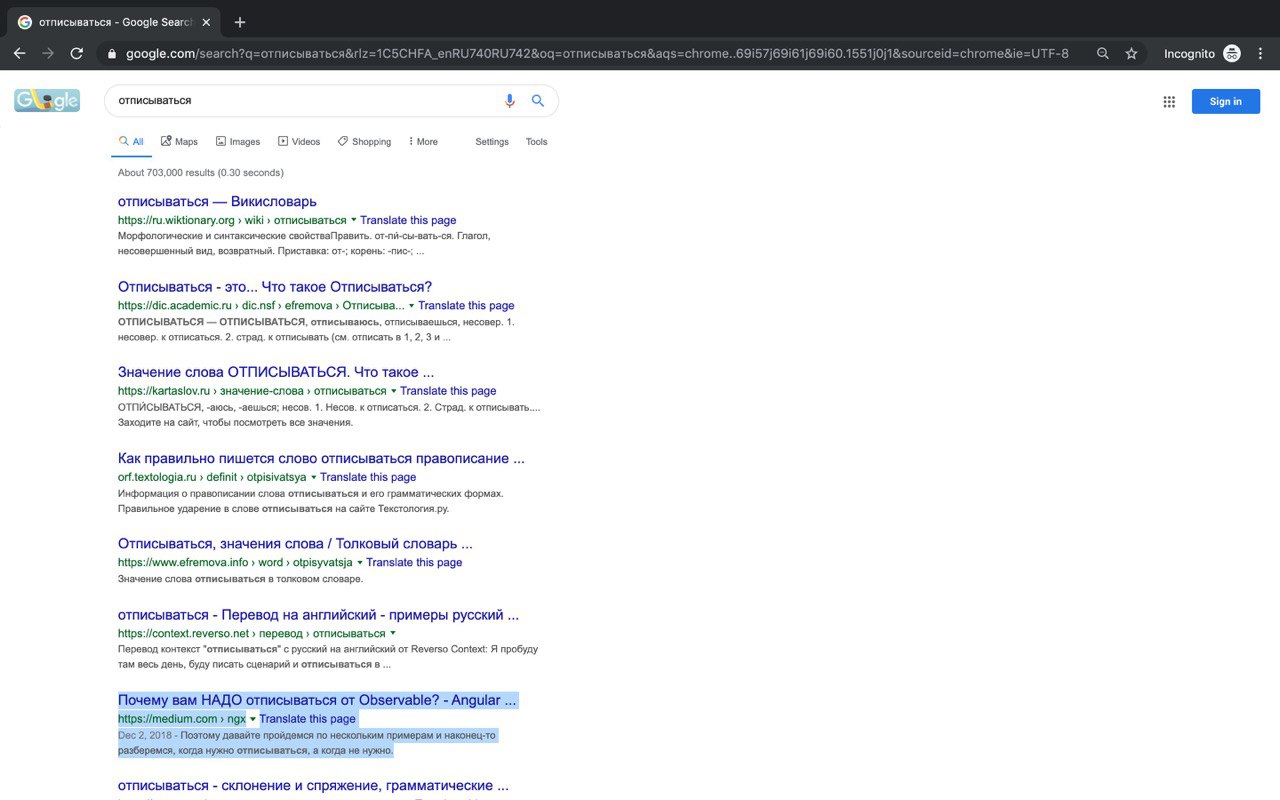1280x800 pixels.
Task: Switch to the Maps tab
Action: 180,142
